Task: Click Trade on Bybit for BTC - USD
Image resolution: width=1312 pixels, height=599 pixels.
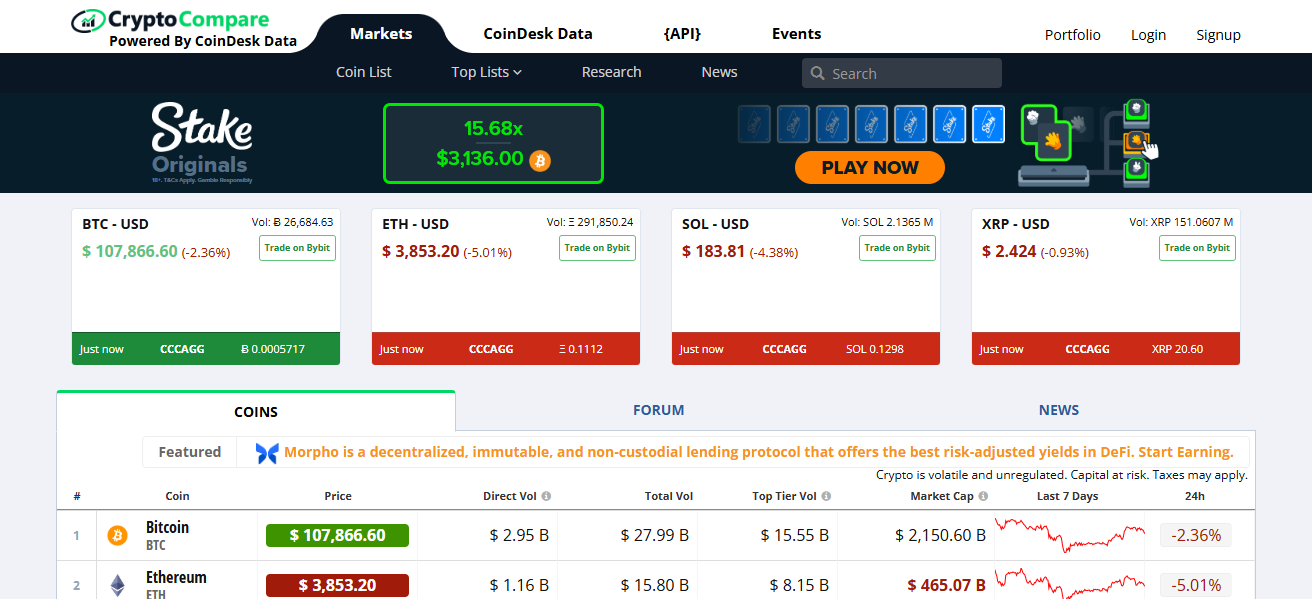Action: click(x=297, y=248)
